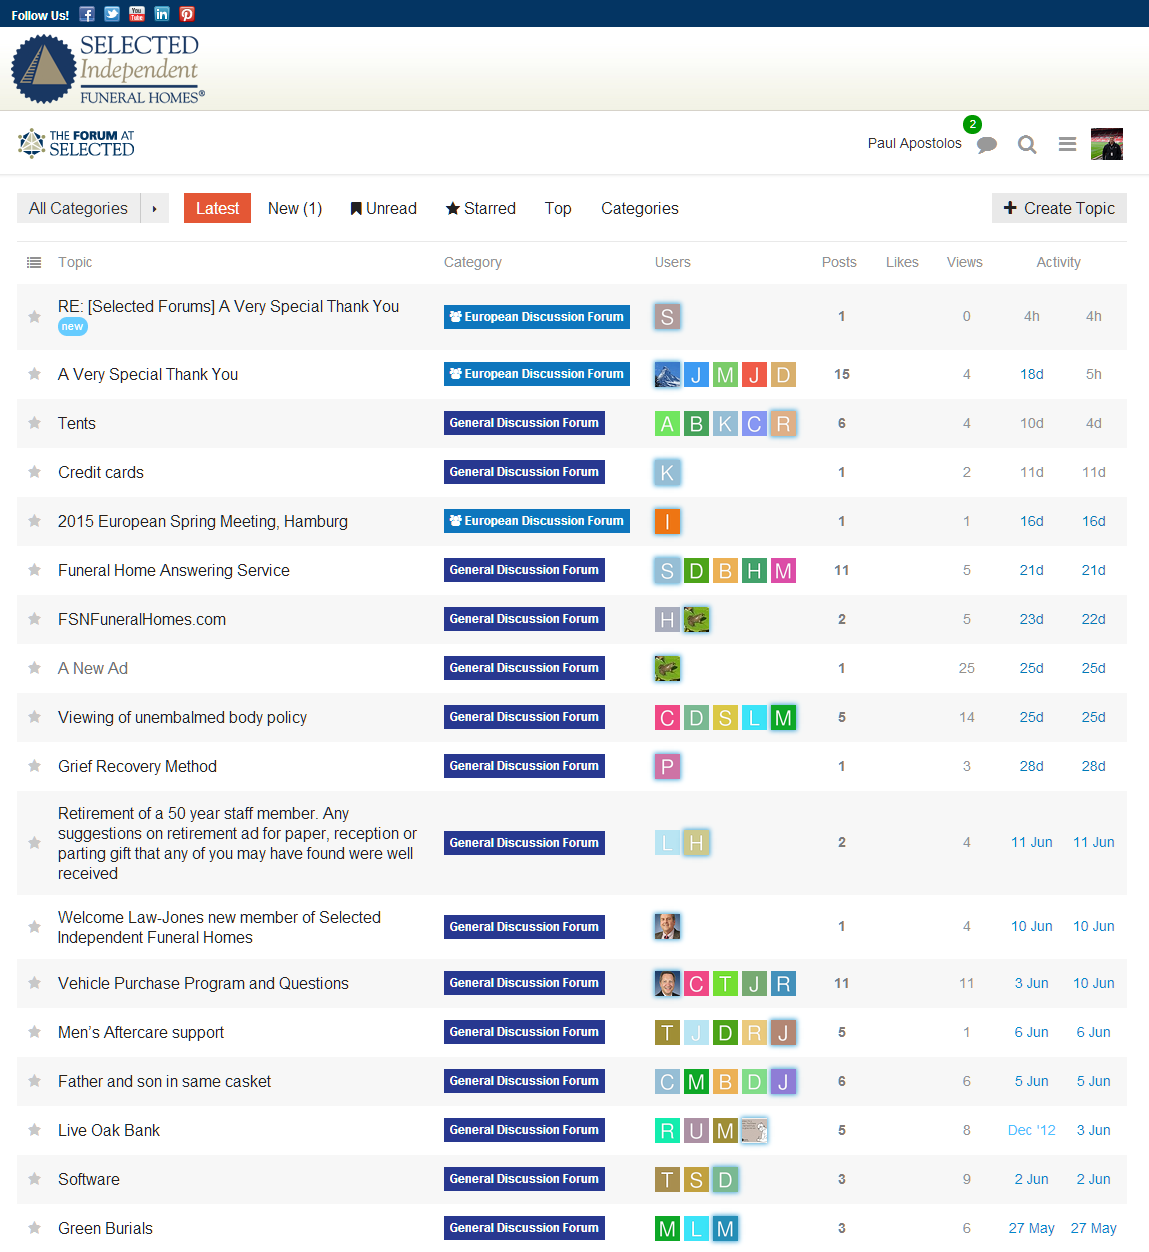The image size is (1149, 1252).
Task: Click the 'S' avatar on the RE: Selected Forums row
Action: pos(667,316)
